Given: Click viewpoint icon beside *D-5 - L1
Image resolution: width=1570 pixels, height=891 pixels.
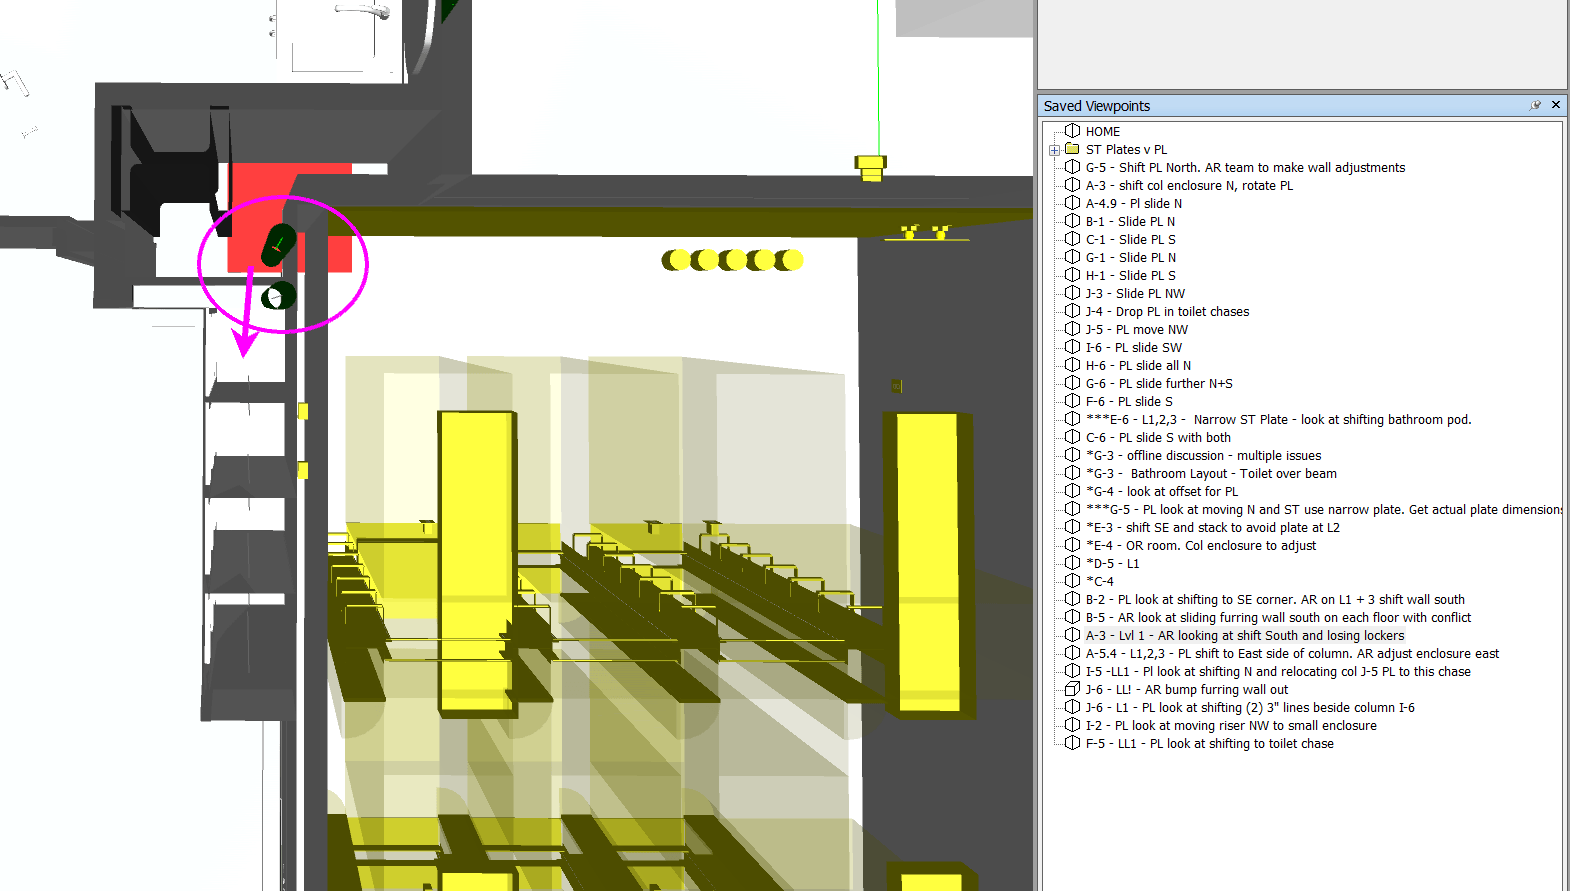Looking at the screenshot, I should pyautogui.click(x=1072, y=563).
